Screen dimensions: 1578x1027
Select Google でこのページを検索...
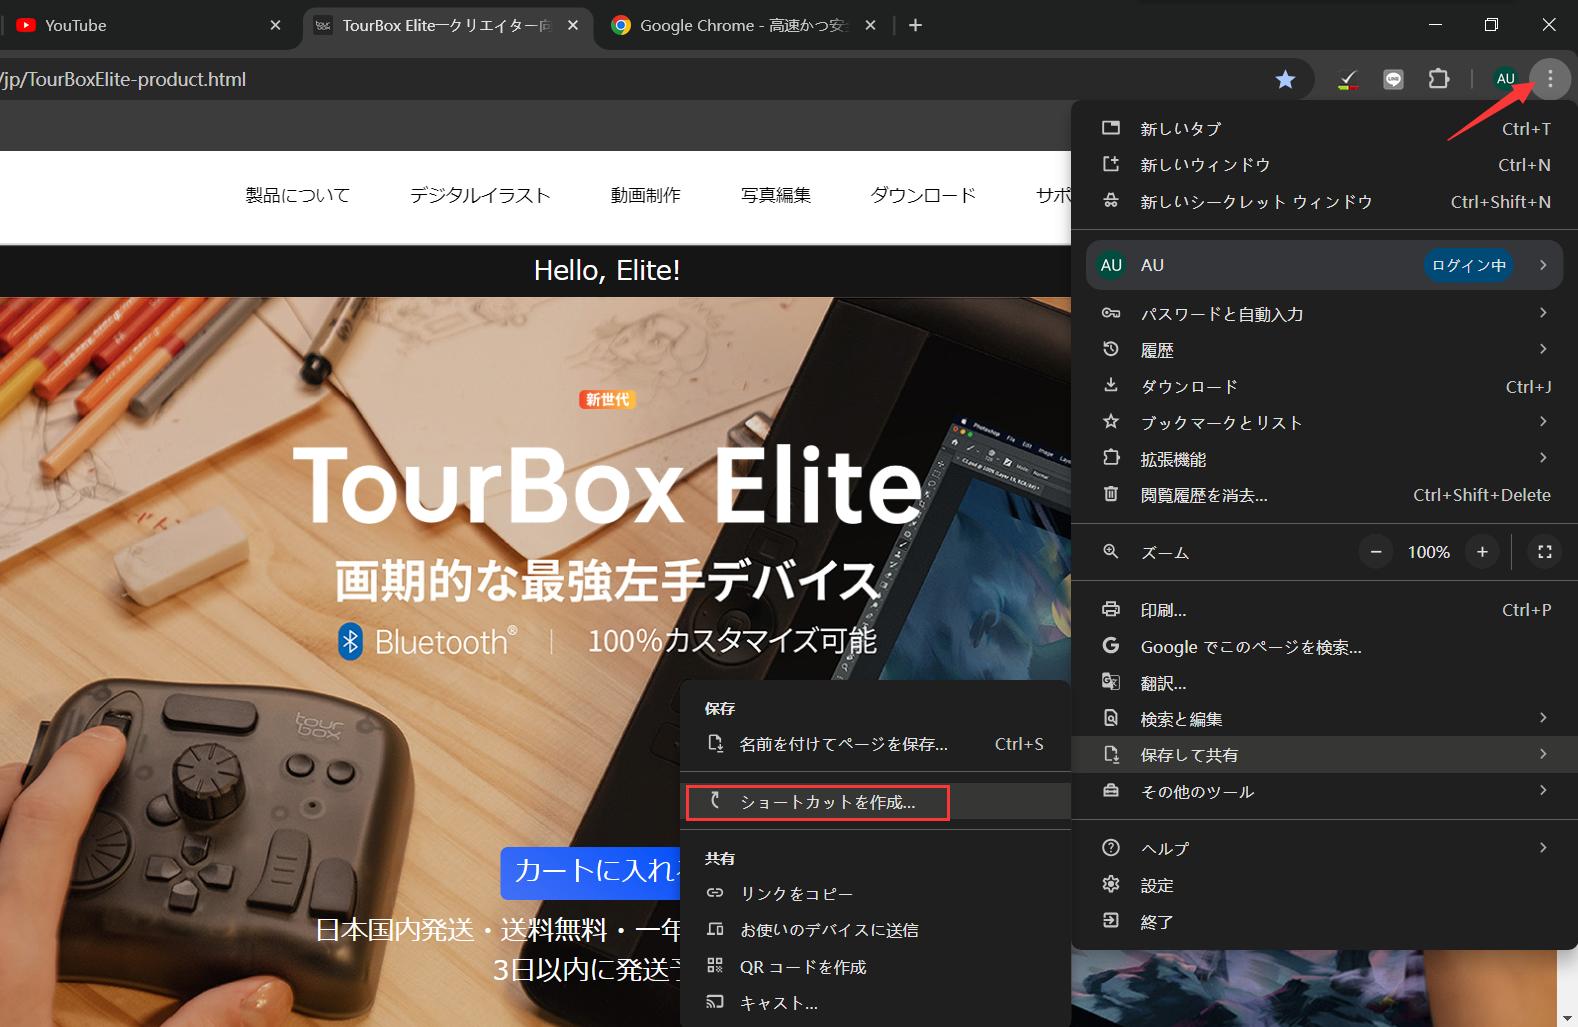[1324, 647]
